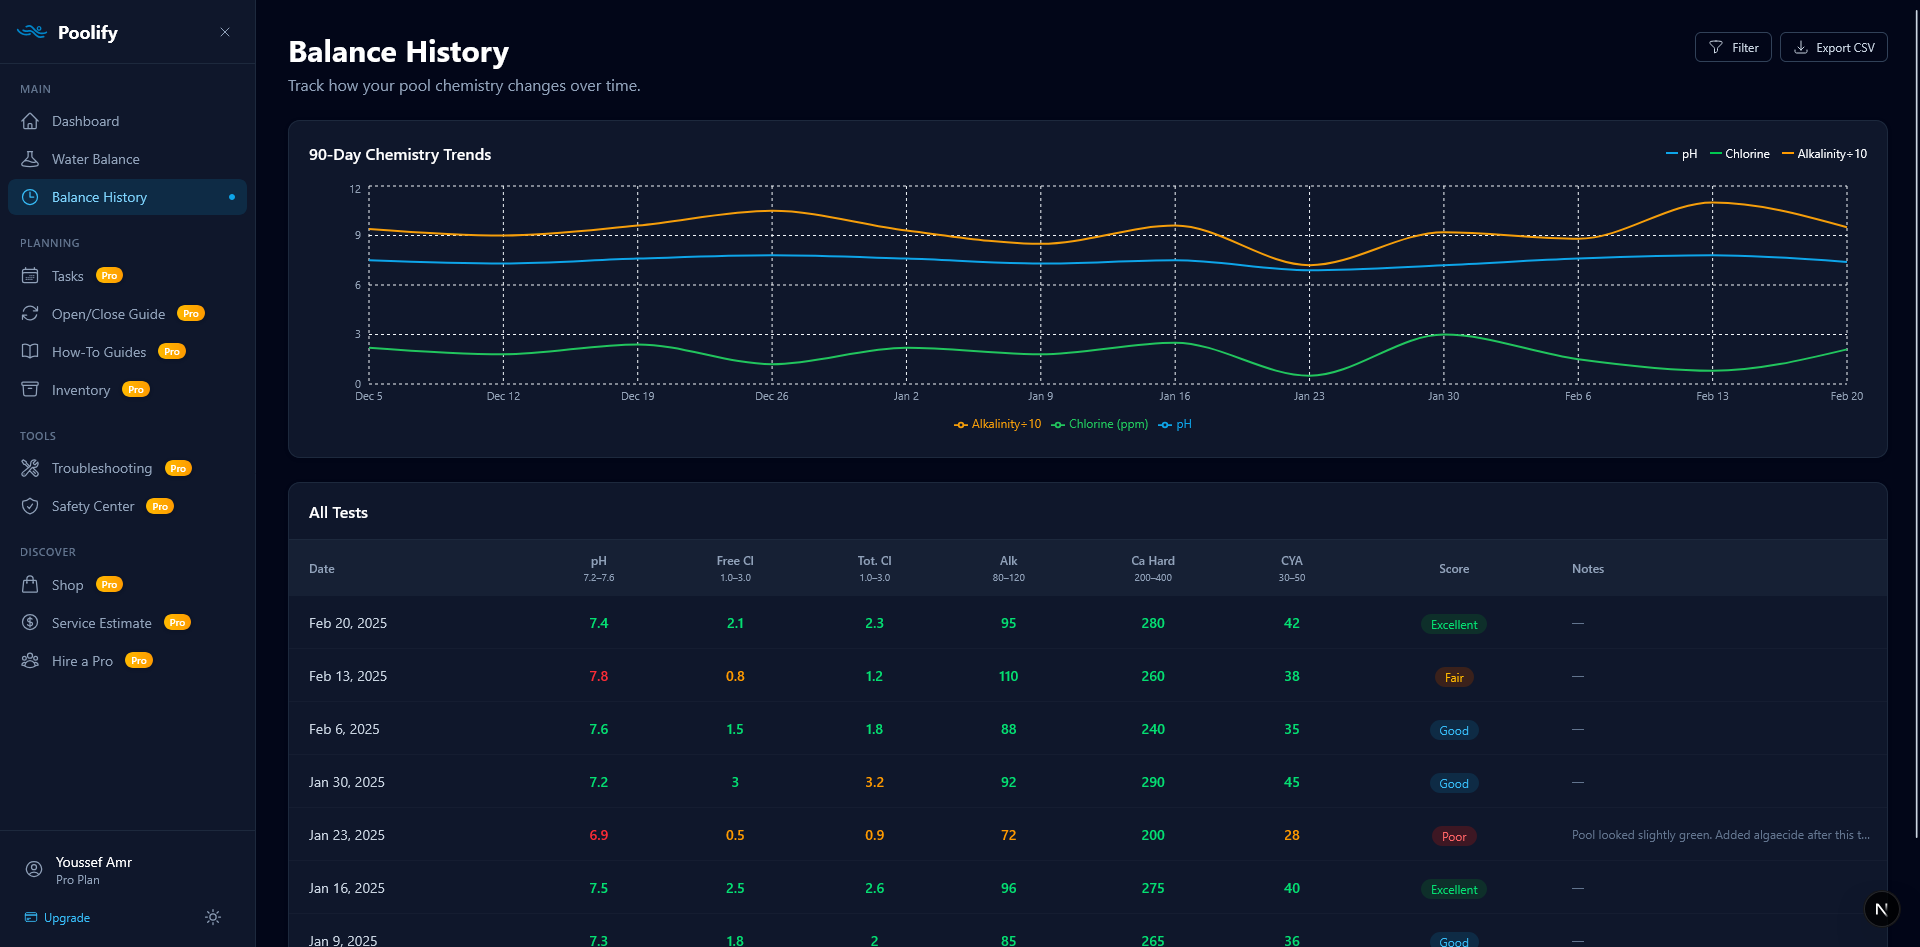The image size is (1920, 947).
Task: Toggle the light/dark theme sun icon
Action: tap(213, 917)
